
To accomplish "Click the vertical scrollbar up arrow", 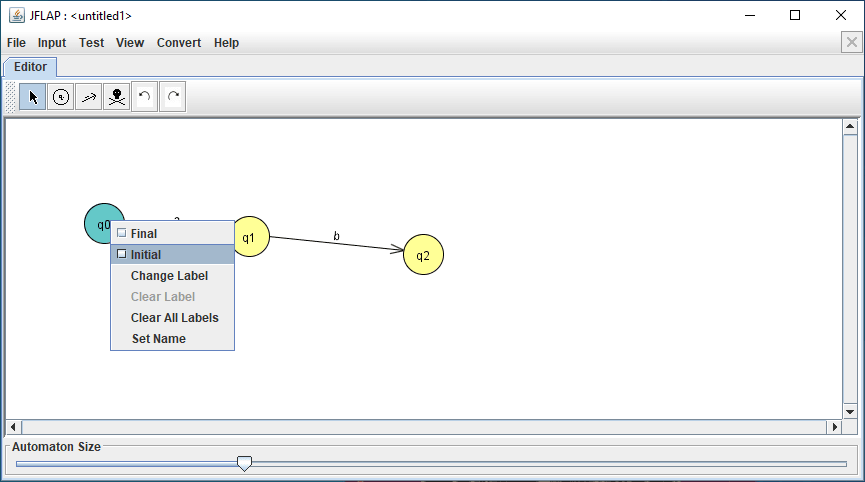I will pyautogui.click(x=850, y=127).
